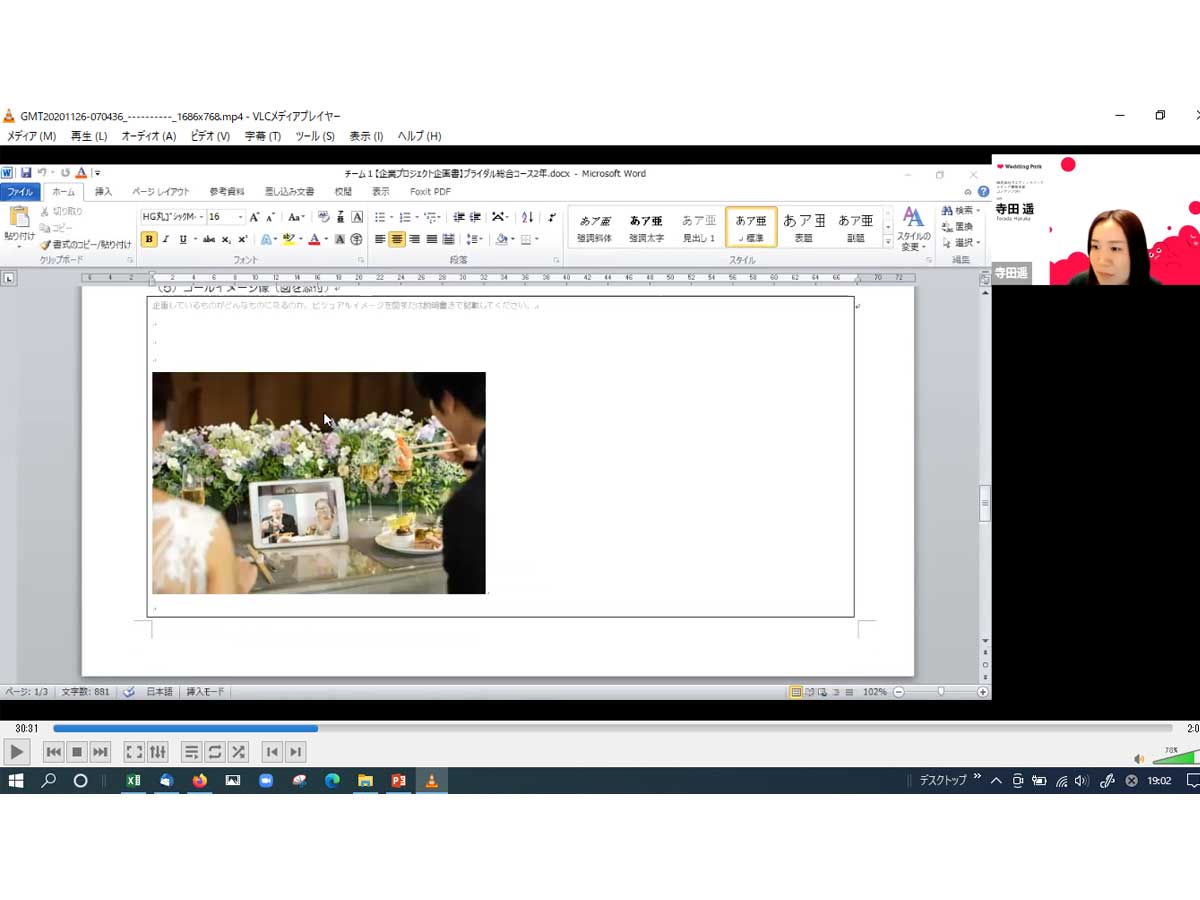
Task: Adjust the VLC volume slider
Action: pyautogui.click(x=1174, y=756)
